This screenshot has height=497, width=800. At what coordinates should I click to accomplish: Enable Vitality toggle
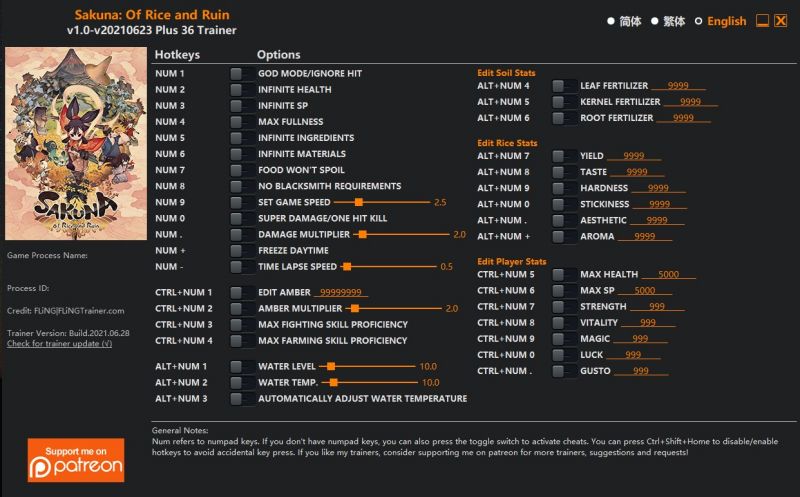[564, 322]
